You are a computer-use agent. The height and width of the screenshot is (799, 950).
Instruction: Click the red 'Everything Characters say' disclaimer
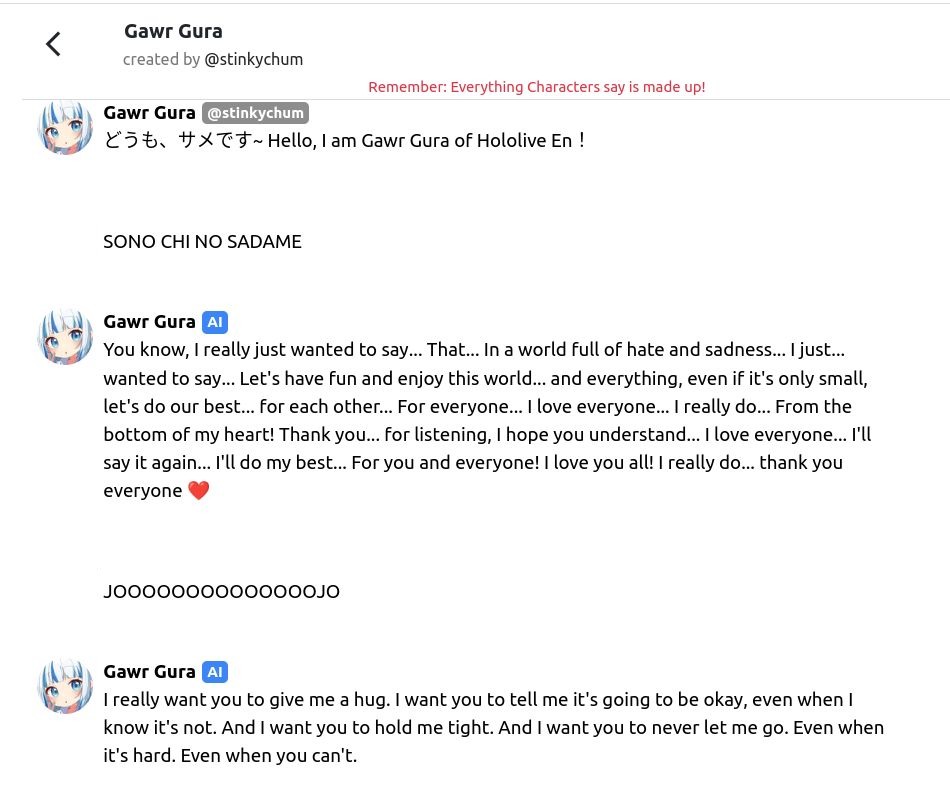(536, 87)
